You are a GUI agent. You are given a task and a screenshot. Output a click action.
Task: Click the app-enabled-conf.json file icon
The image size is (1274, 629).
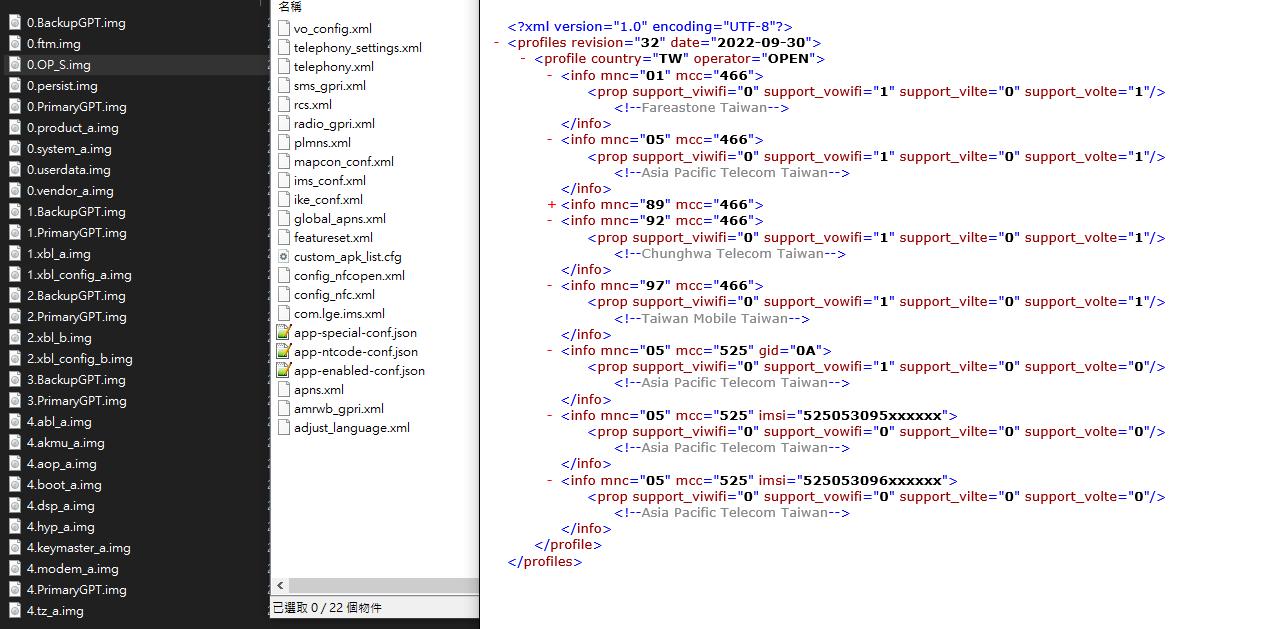click(284, 371)
